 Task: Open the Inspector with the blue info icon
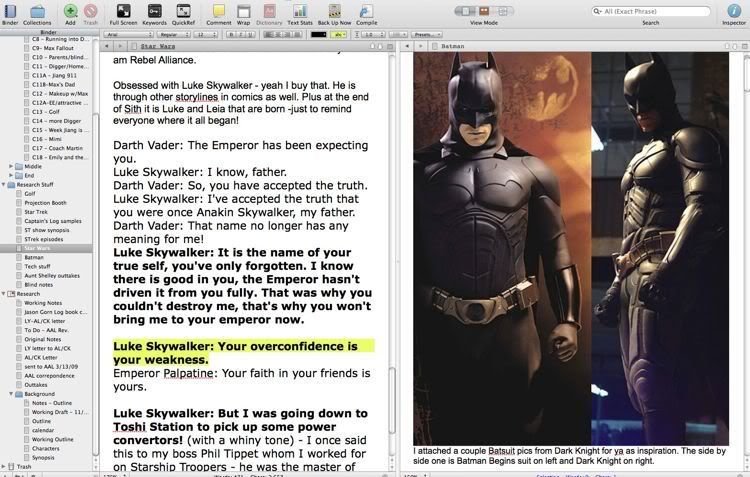734,11
